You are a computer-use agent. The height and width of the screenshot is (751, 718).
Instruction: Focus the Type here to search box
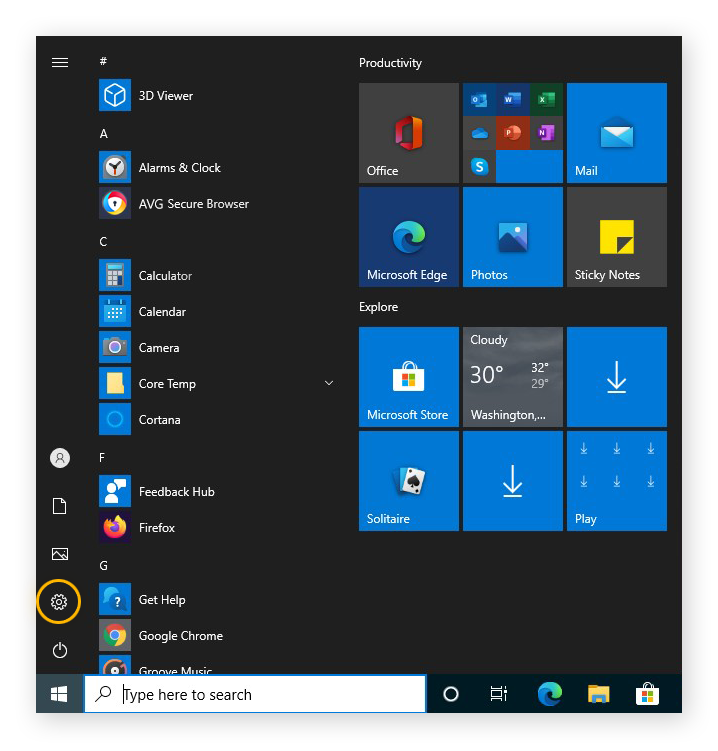pyautogui.click(x=255, y=694)
